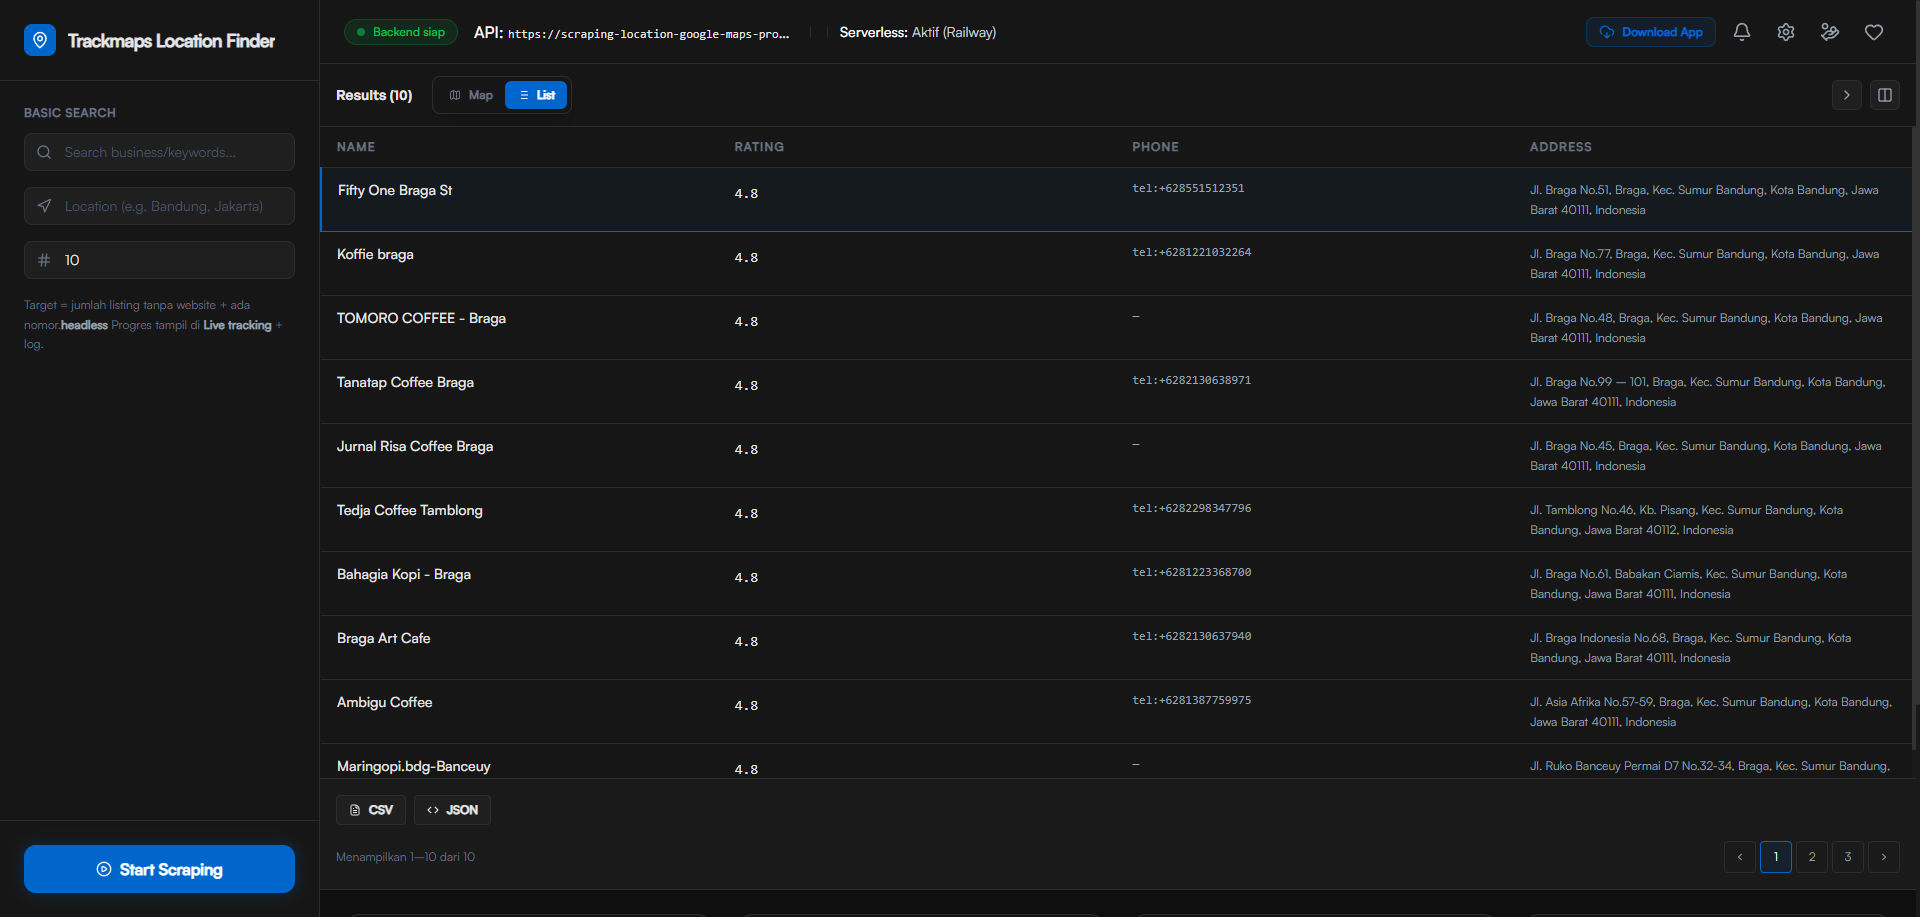Click the Jl. Tamblong No.46 address
The width and height of the screenshot is (1920, 917).
click(x=1686, y=520)
